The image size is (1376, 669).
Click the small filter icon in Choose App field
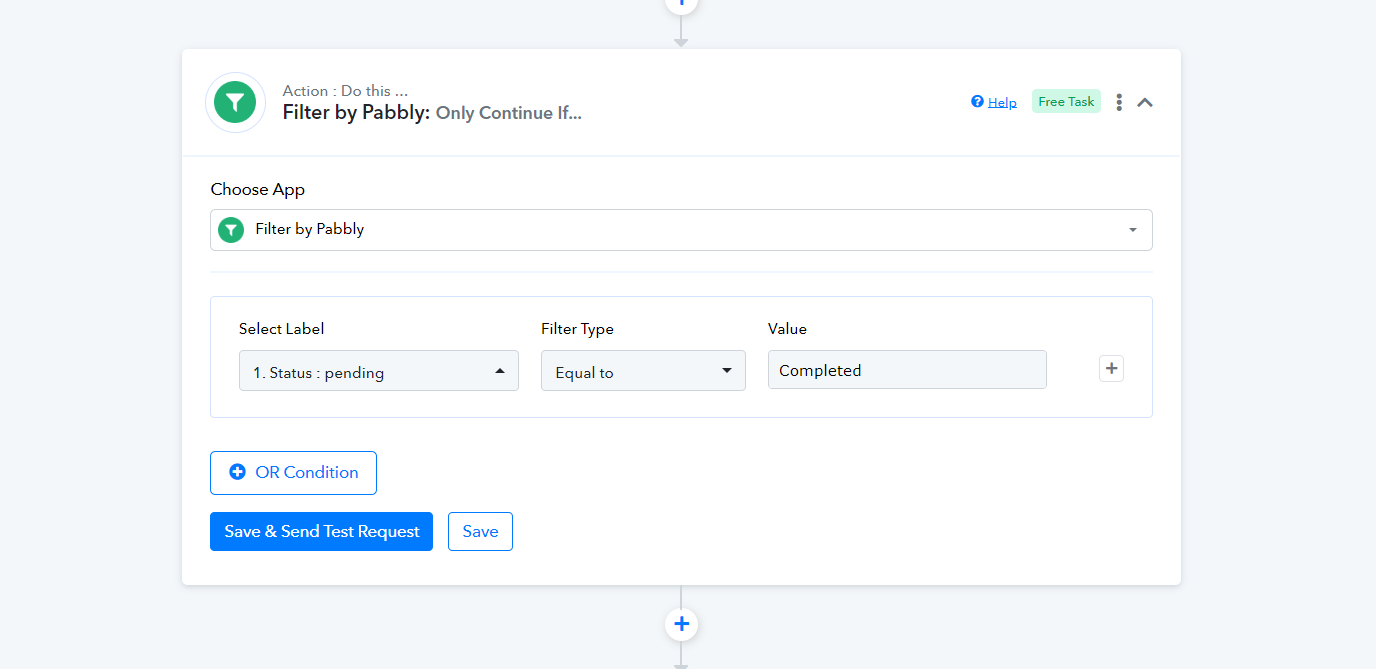point(231,230)
